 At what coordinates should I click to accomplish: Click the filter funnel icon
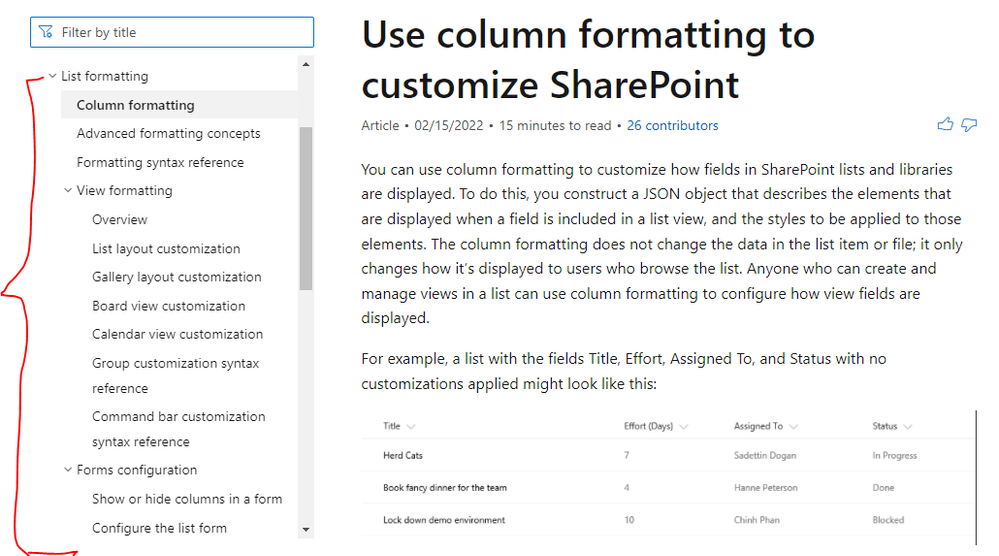tap(46, 32)
